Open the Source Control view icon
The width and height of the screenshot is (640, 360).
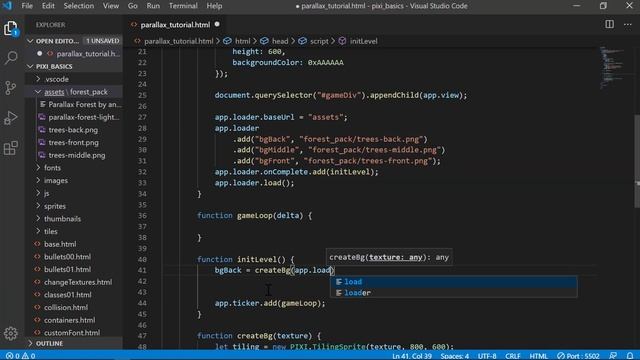(11, 88)
